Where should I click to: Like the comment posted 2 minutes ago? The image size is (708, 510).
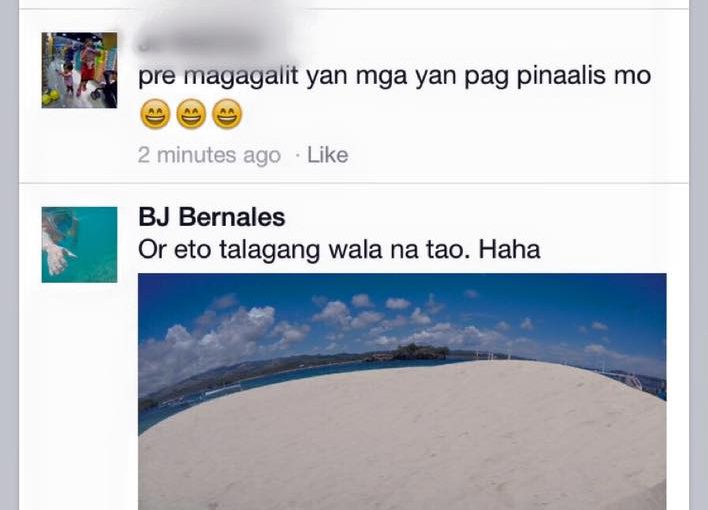pos(328,155)
